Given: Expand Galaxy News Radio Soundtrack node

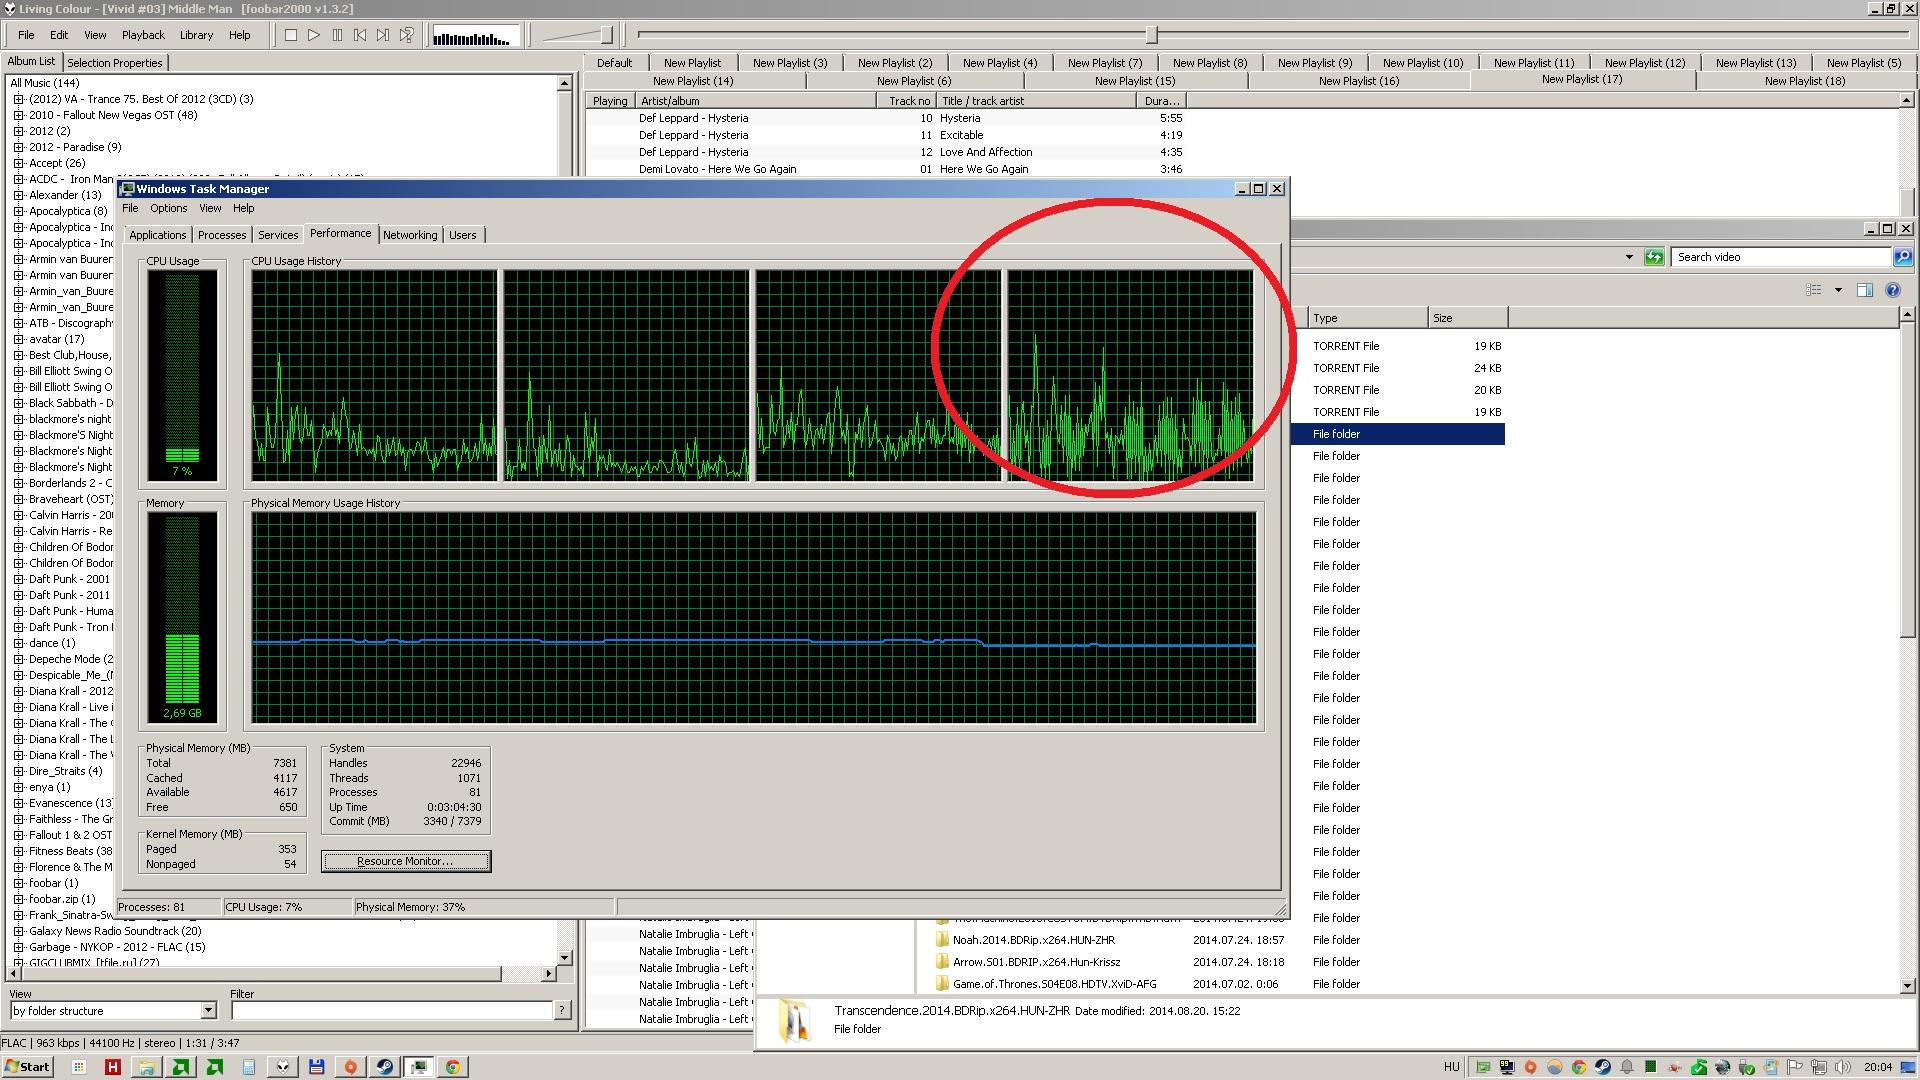Looking at the screenshot, I should (x=18, y=931).
